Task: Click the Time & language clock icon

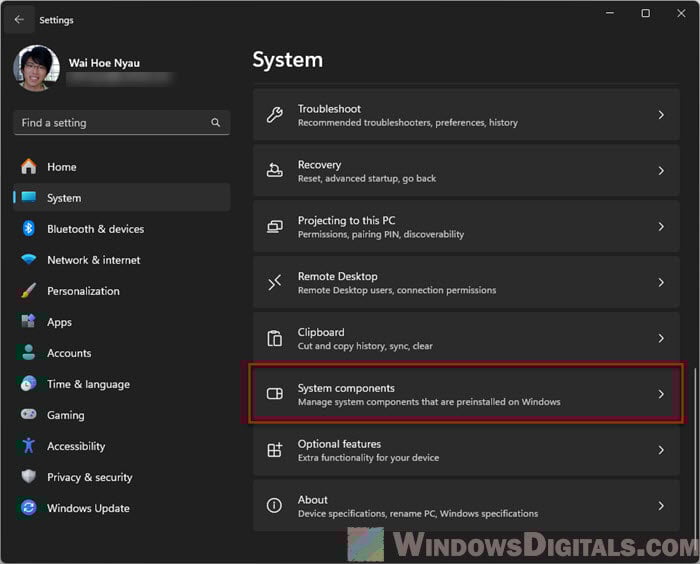Action: click(29, 384)
